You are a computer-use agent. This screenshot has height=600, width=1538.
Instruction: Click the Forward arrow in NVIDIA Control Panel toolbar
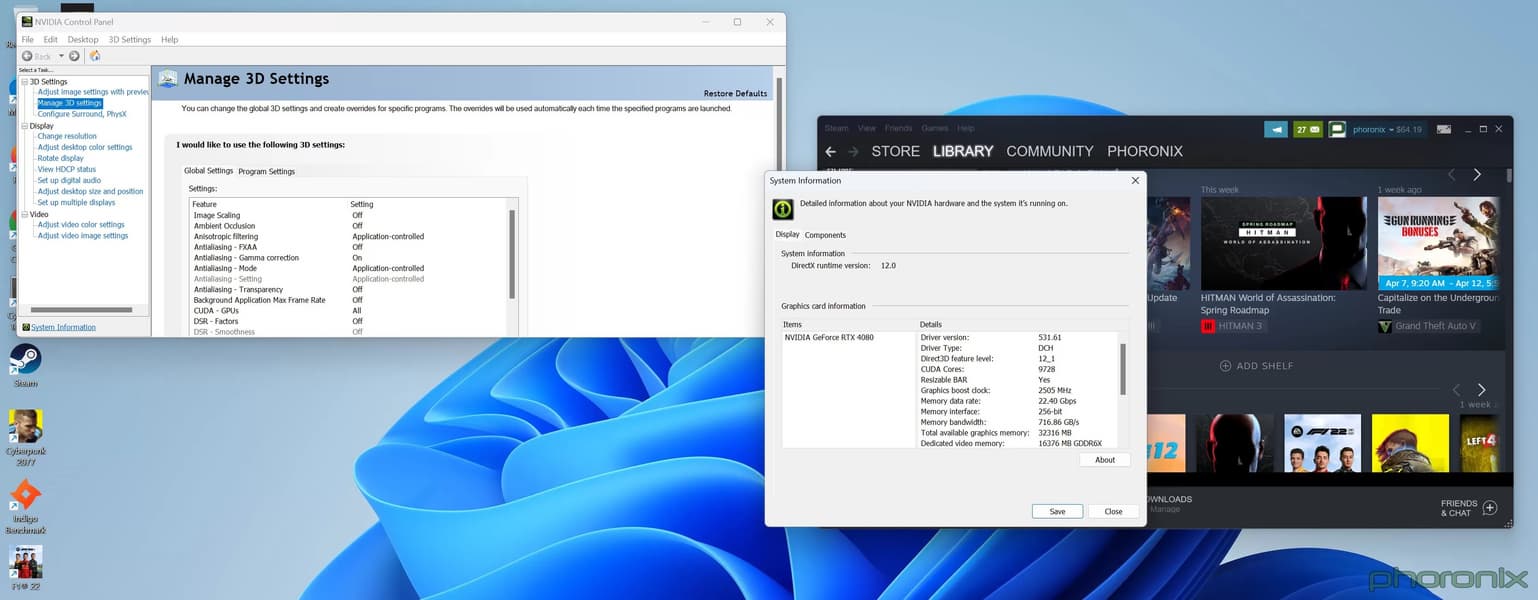(x=74, y=56)
